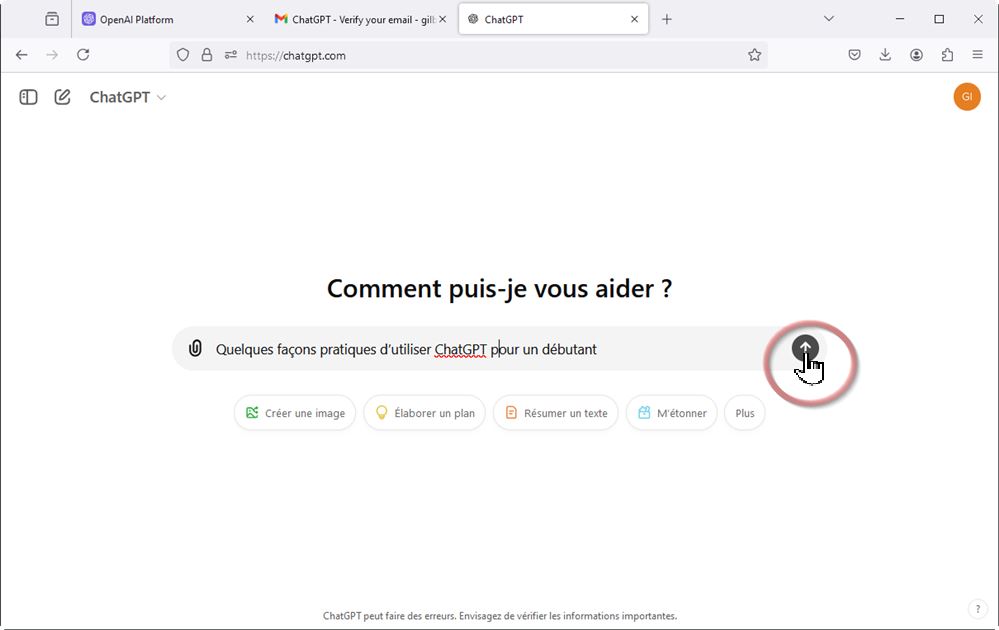Choose the Créer une image suggestion
999x630 pixels.
tap(295, 413)
